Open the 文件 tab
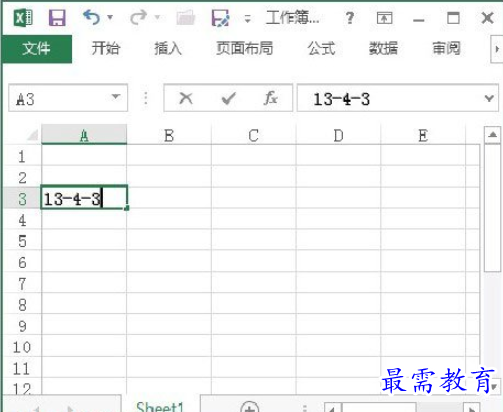This screenshot has width=503, height=412. (36, 49)
